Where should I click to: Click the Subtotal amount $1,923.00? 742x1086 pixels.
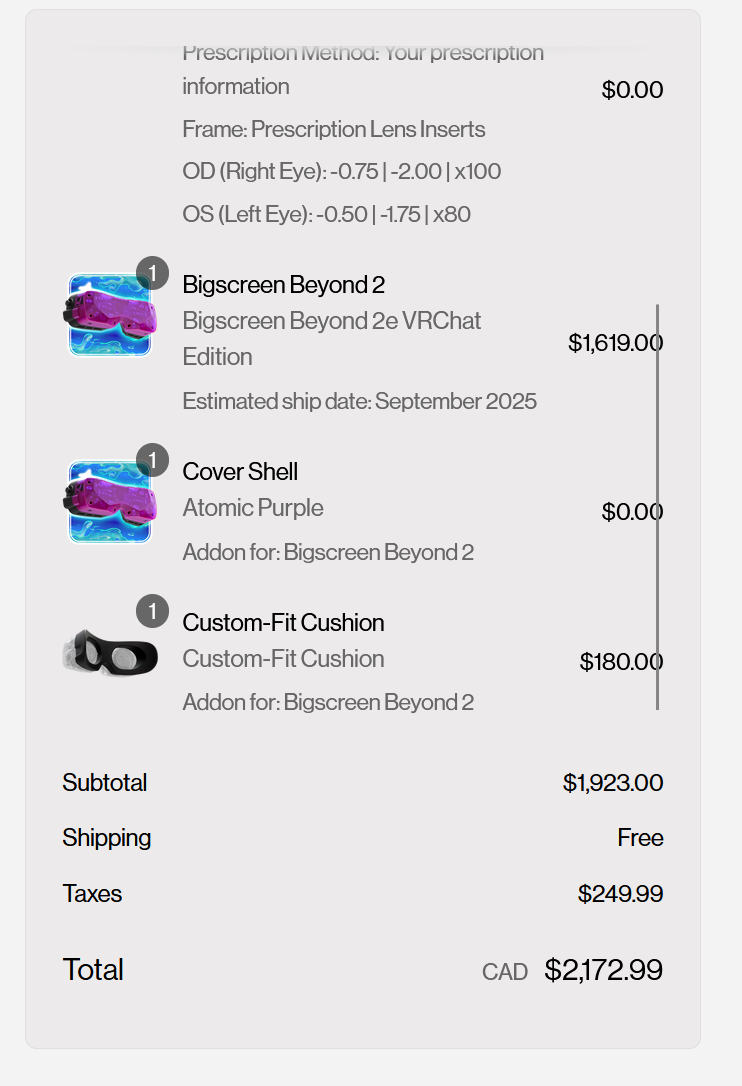[612, 783]
